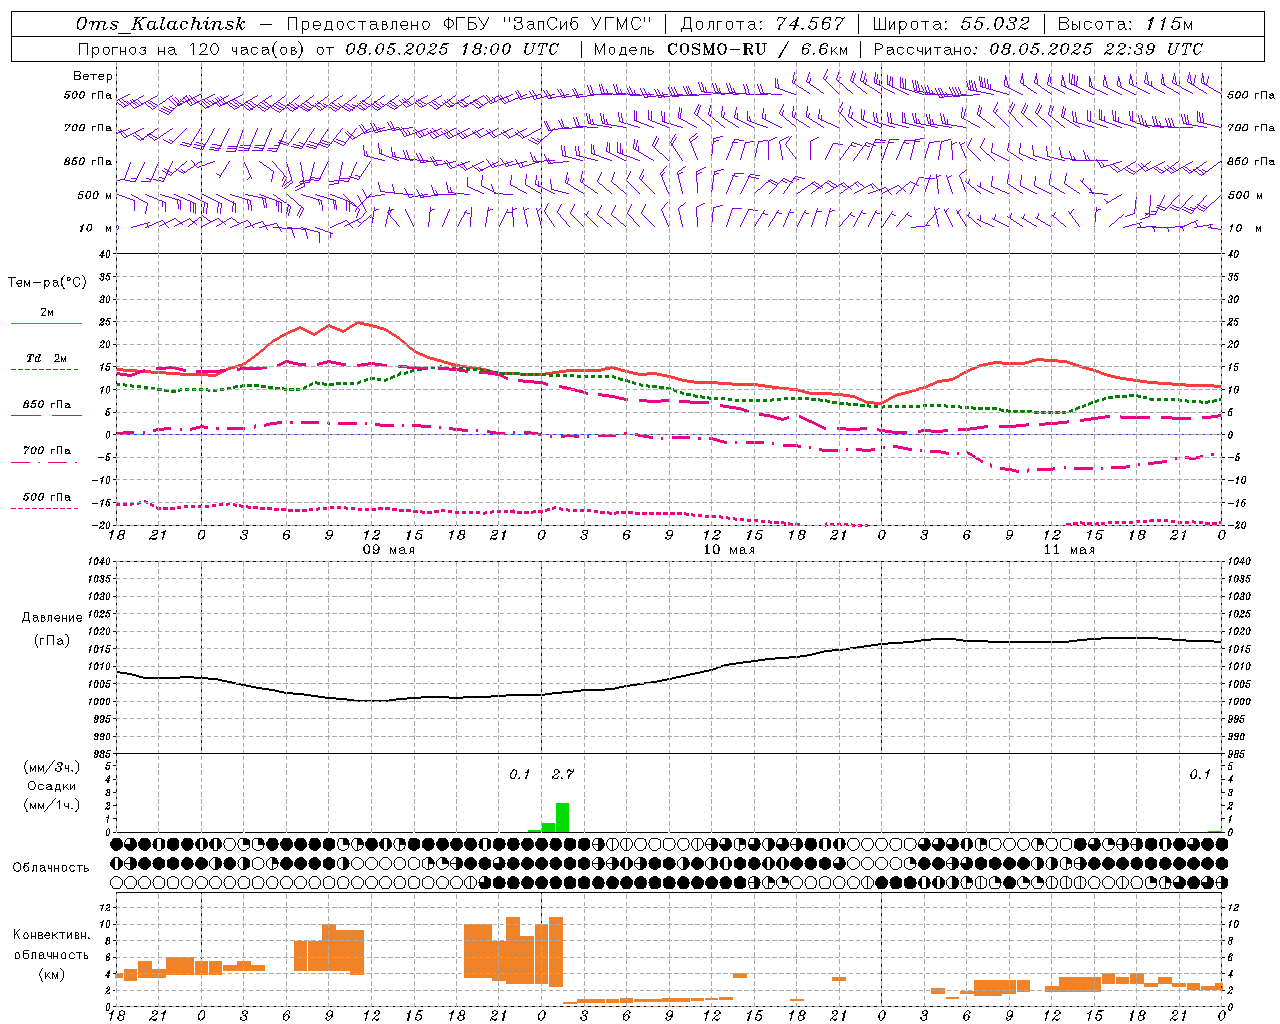Image resolution: width=1280 pixels, height=1024 pixels.
Task: Click the (мм/1ч.) precipitation unit label
Action: click(52, 805)
